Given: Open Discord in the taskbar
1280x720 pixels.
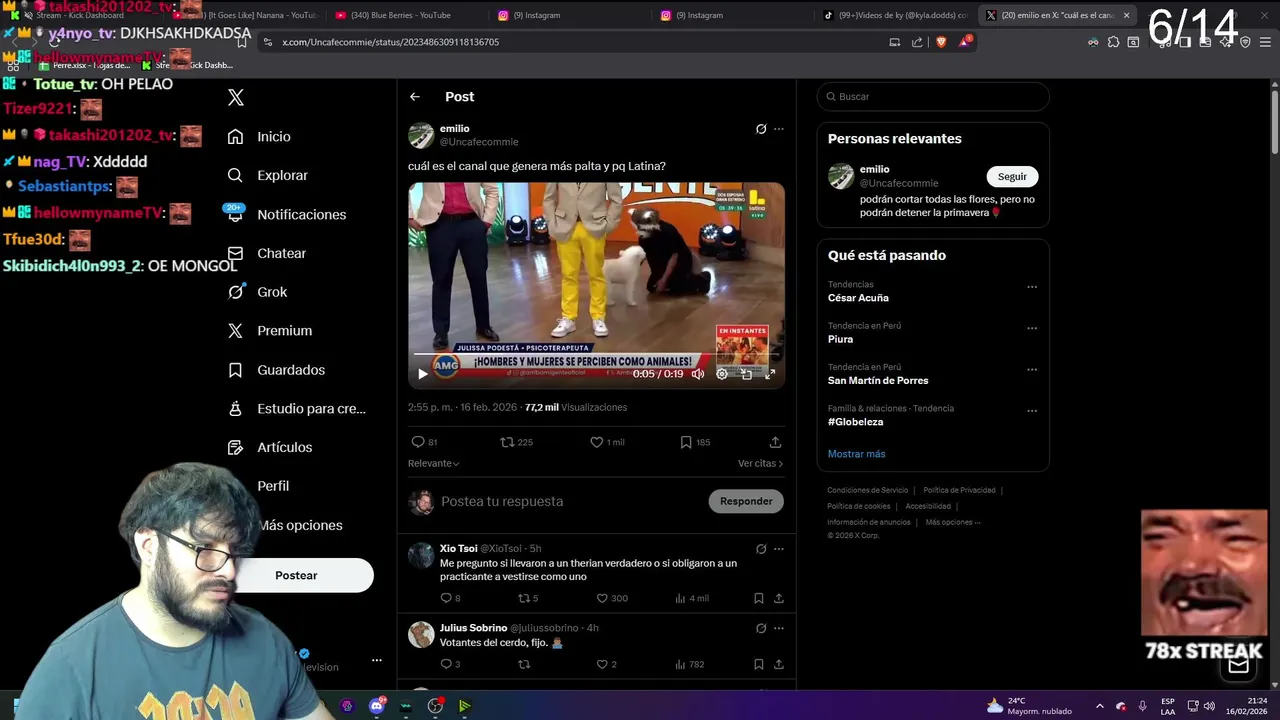Looking at the screenshot, I should coord(377,706).
